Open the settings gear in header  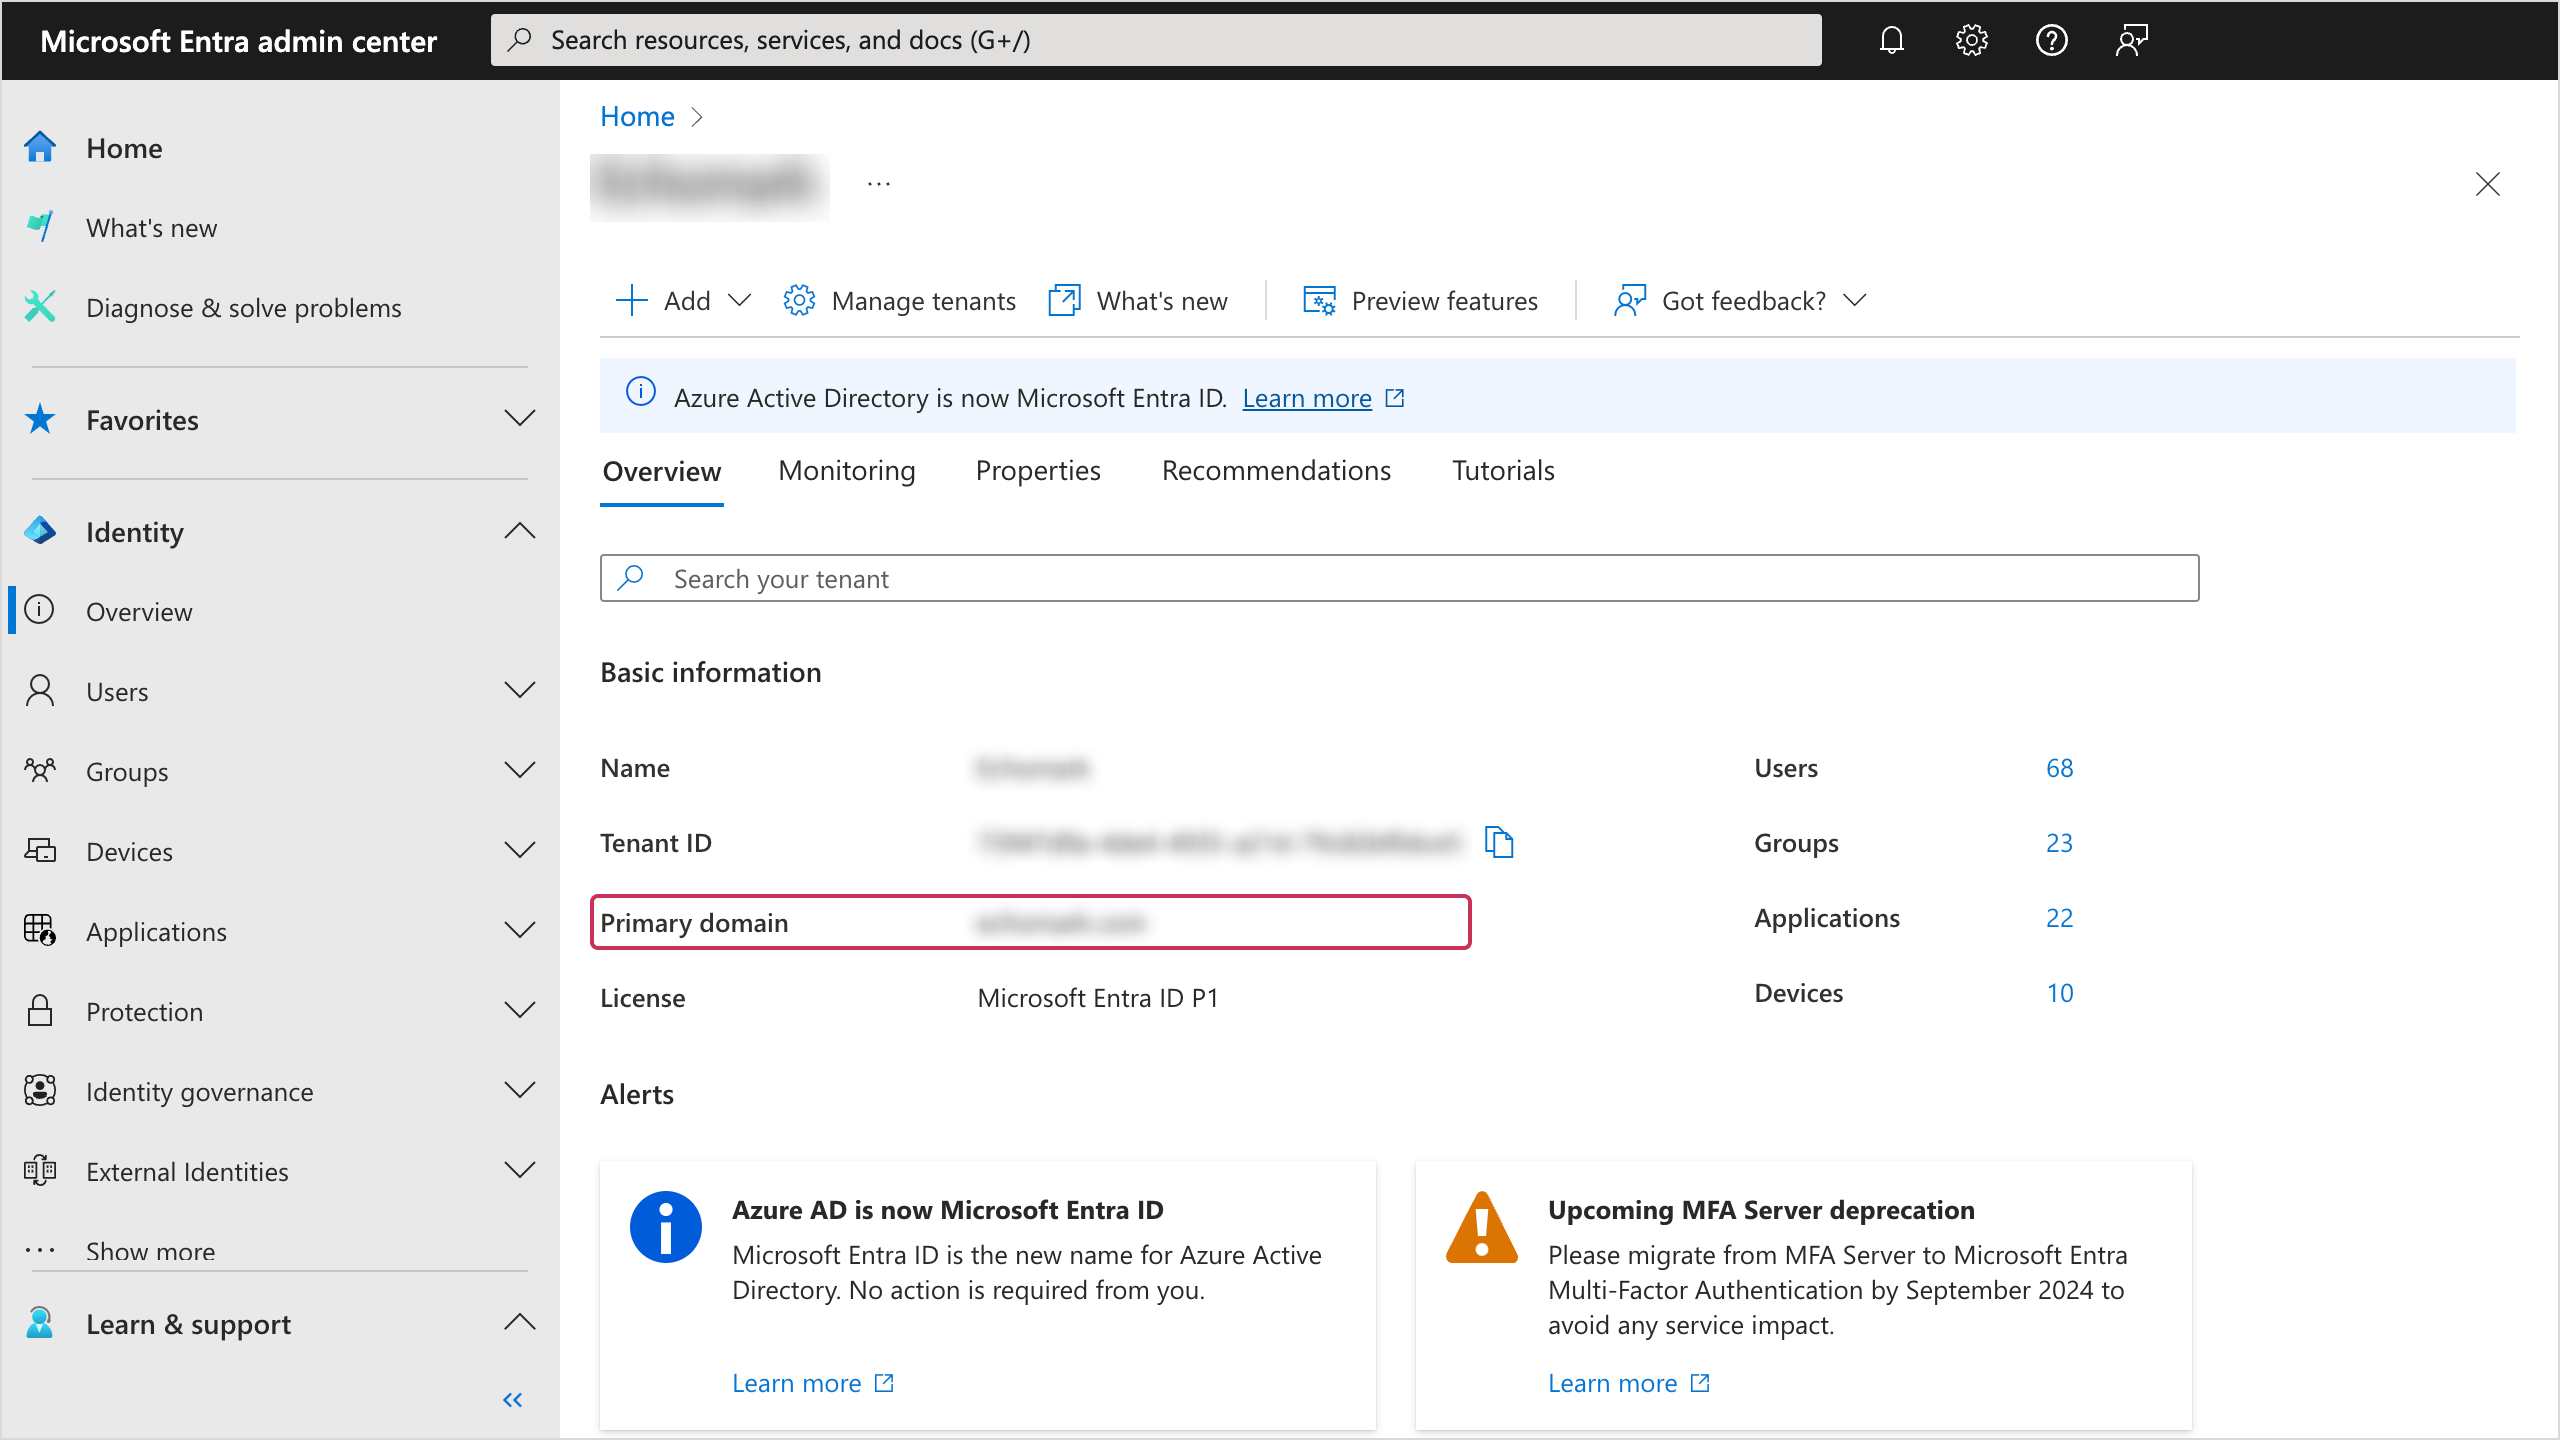coord(1971,40)
